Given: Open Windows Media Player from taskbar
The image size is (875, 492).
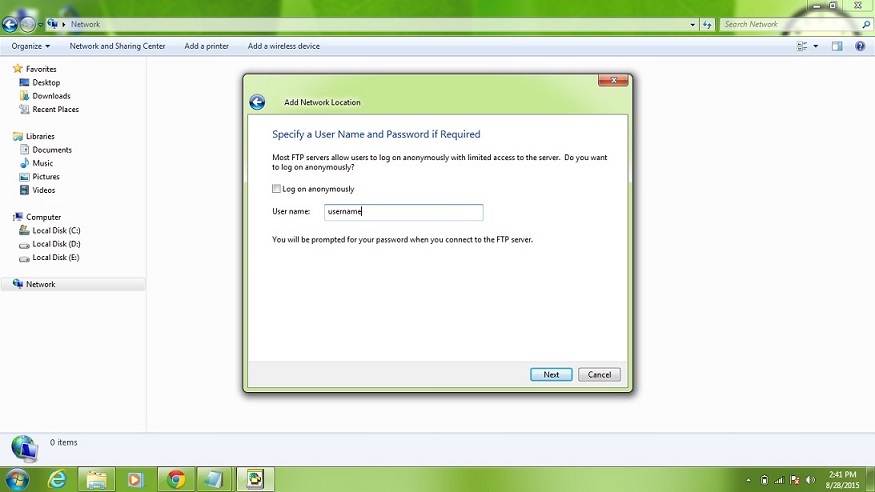Looking at the screenshot, I should tap(136, 479).
